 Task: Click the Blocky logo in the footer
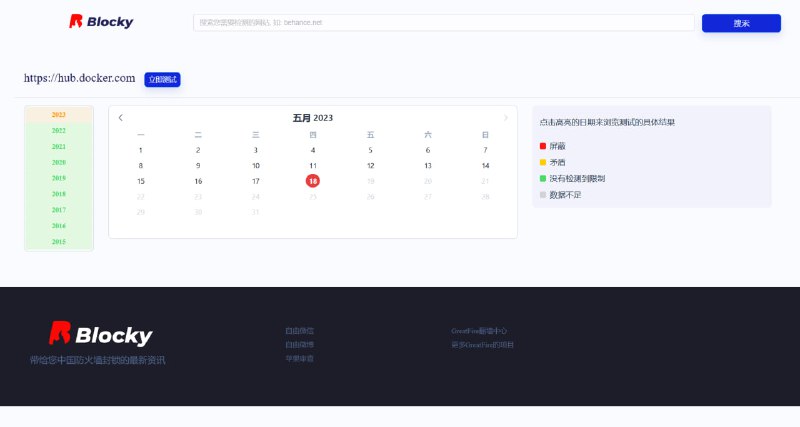tap(101, 334)
